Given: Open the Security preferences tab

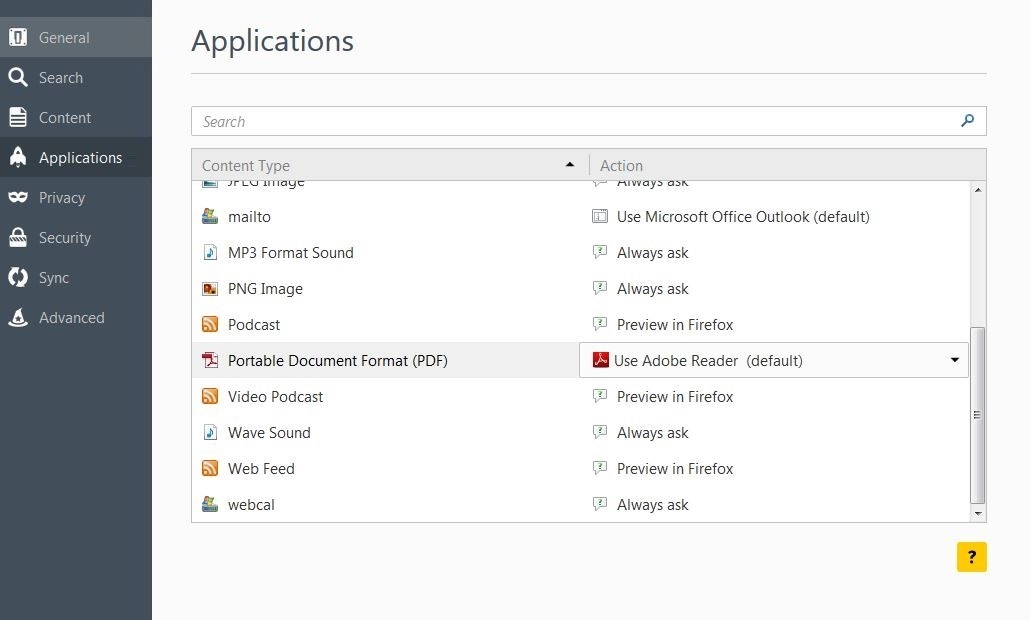Looking at the screenshot, I should (x=76, y=237).
